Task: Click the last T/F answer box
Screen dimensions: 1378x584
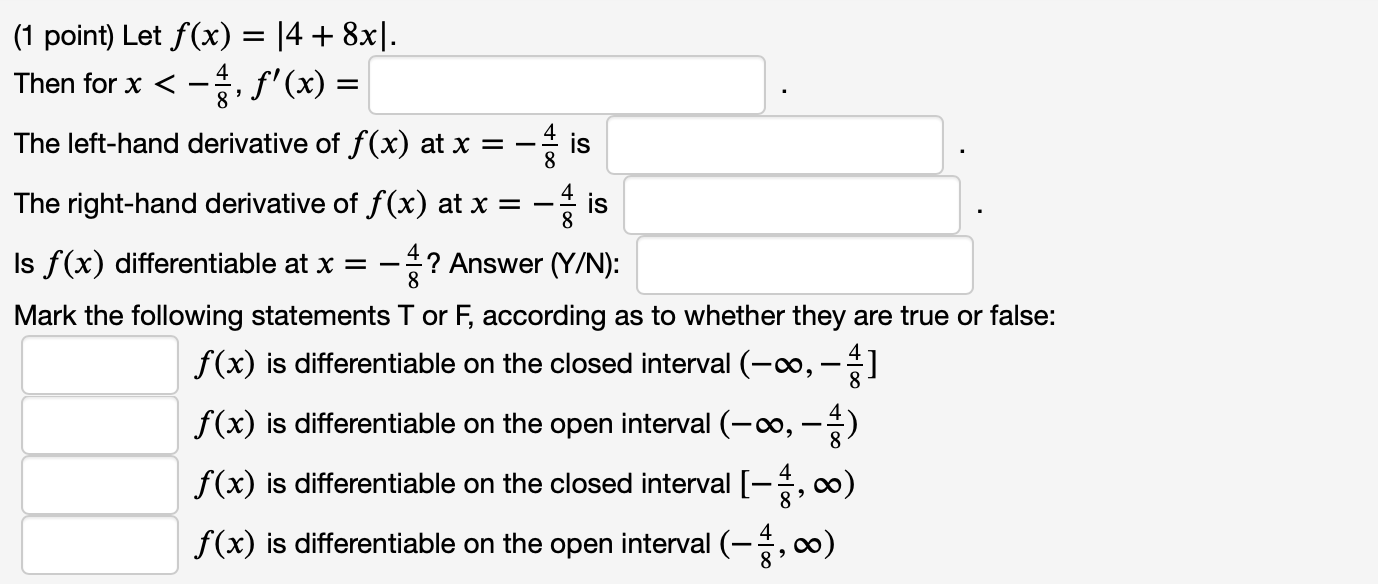Action: pyautogui.click(x=98, y=544)
